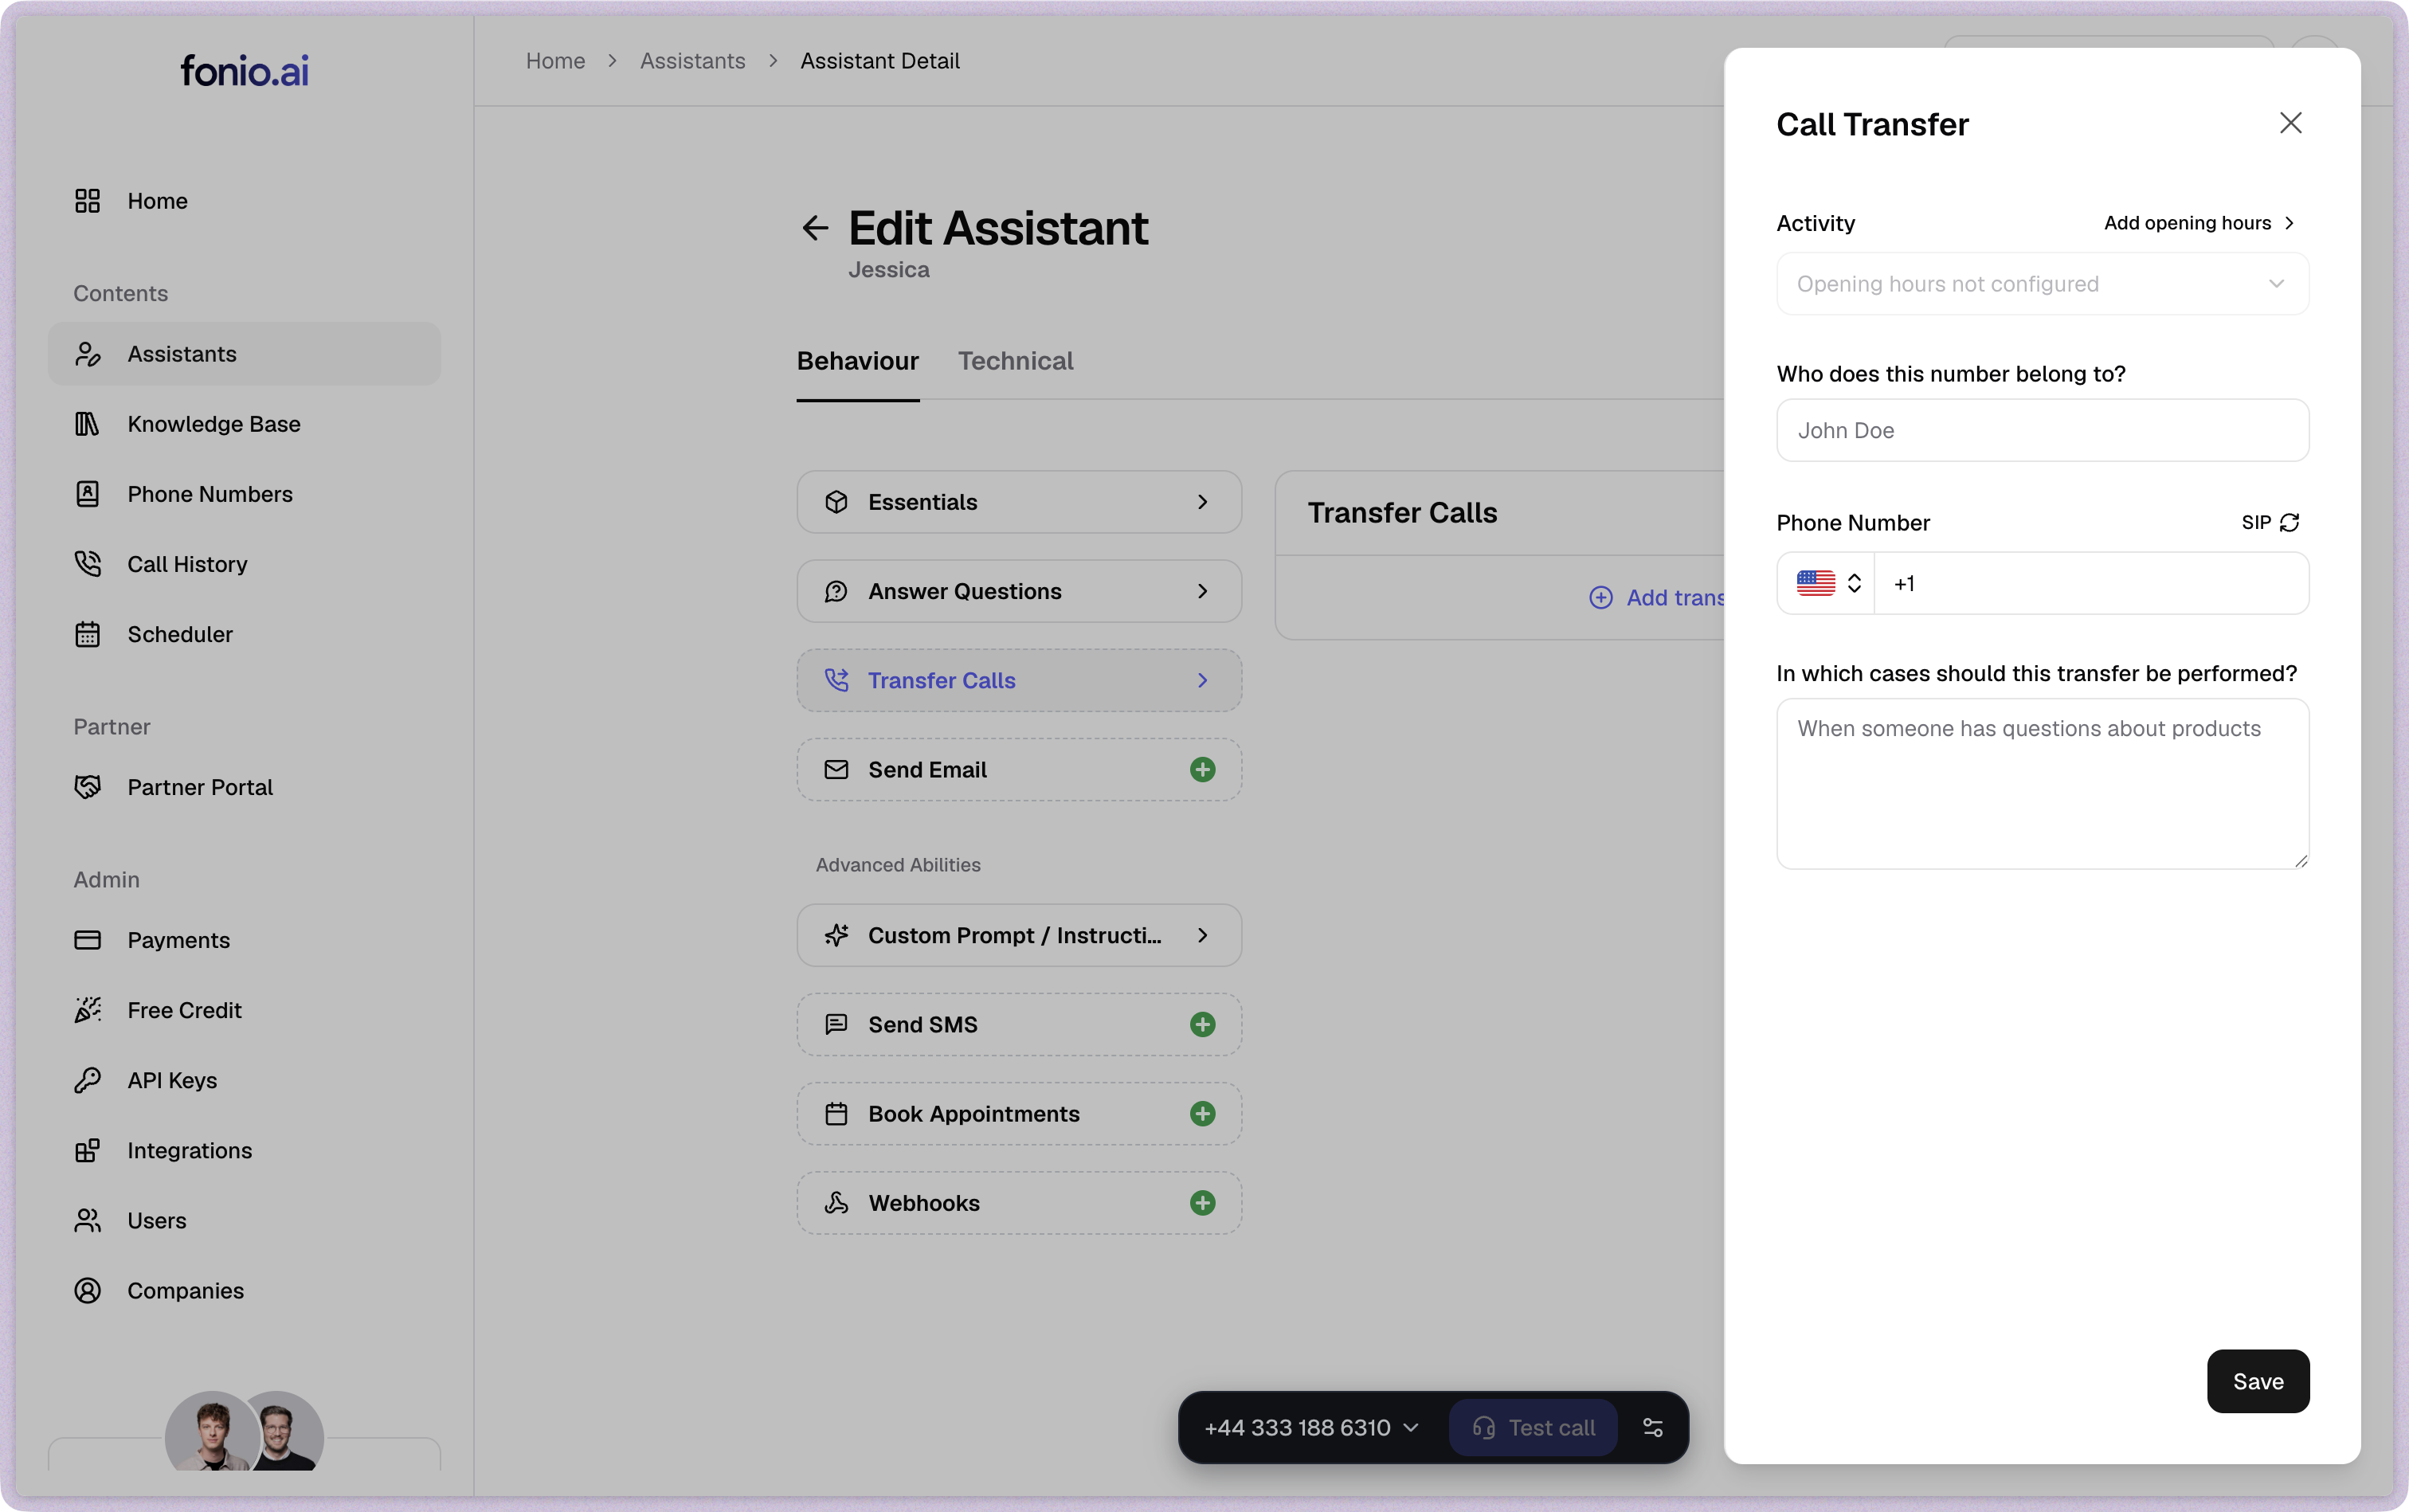Click the John Doe name field
2409x1512 pixels.
(2042, 431)
